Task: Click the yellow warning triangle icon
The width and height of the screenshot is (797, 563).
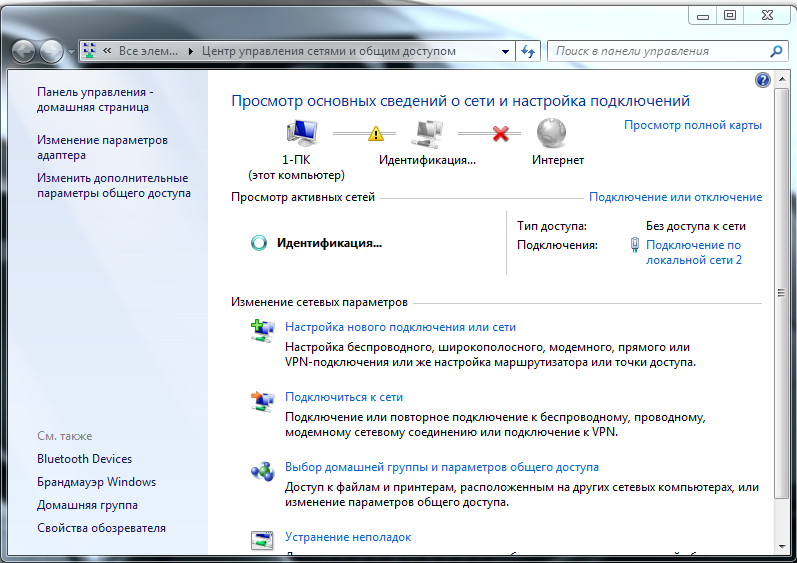Action: coord(376,133)
